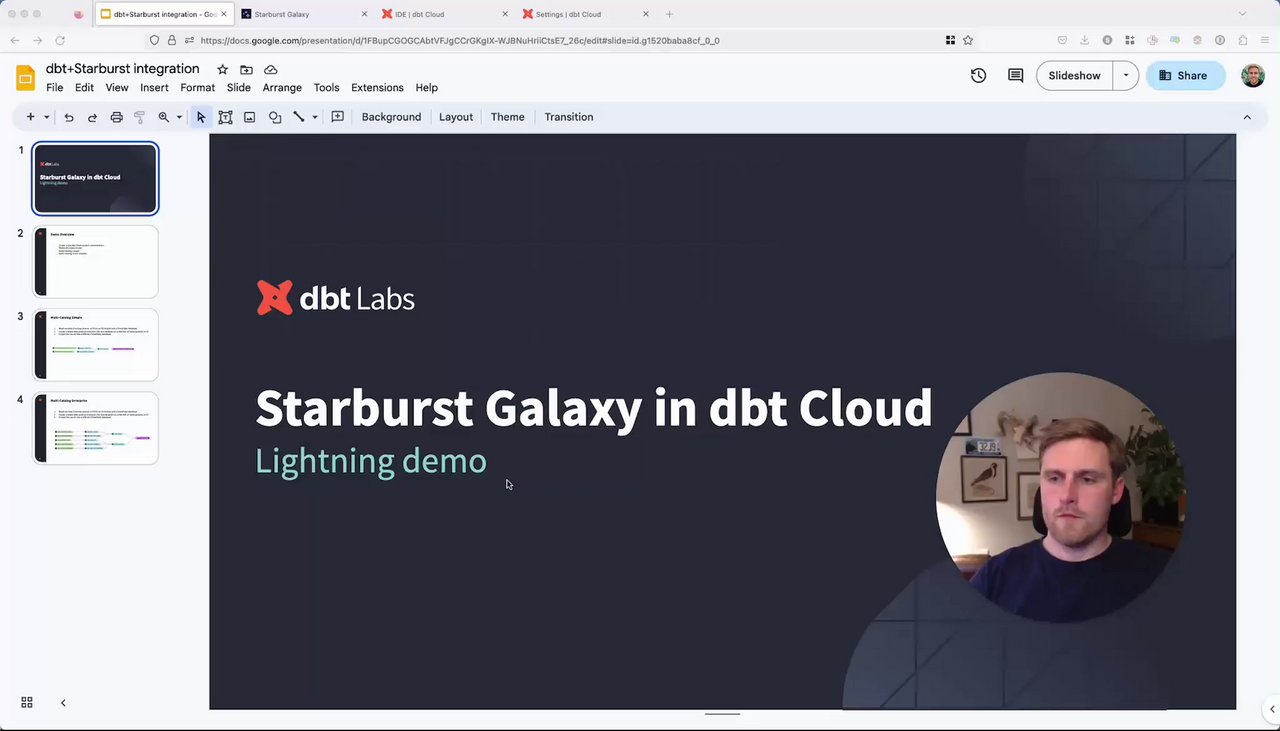
Task: Click the Starburst Galaxy in dbt Cloud slide title
Action: click(593, 408)
